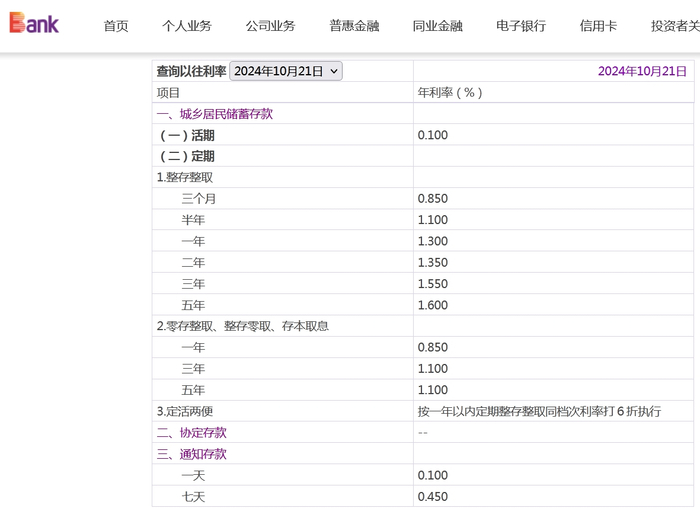Screen dimensions: 700x508
Task: Click the 半年 row label
Action: tap(193, 220)
